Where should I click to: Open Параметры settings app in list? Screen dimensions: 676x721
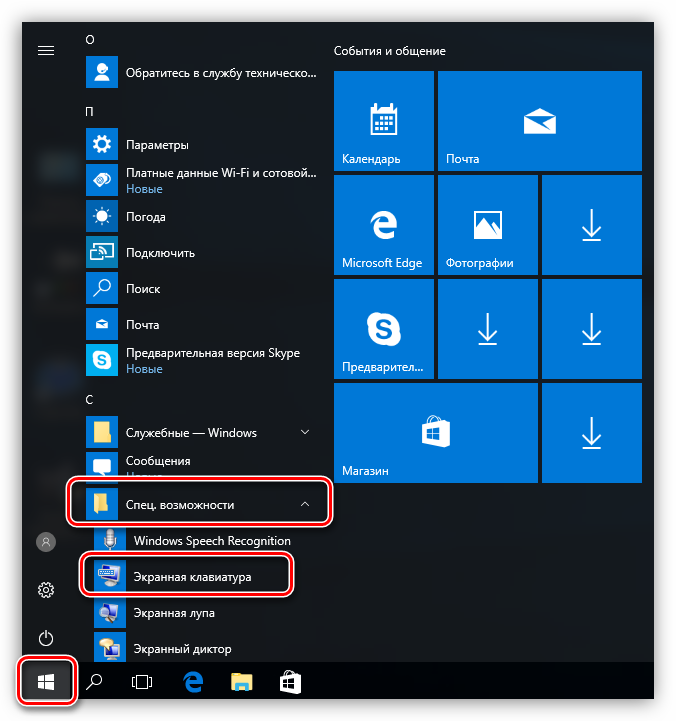201,144
